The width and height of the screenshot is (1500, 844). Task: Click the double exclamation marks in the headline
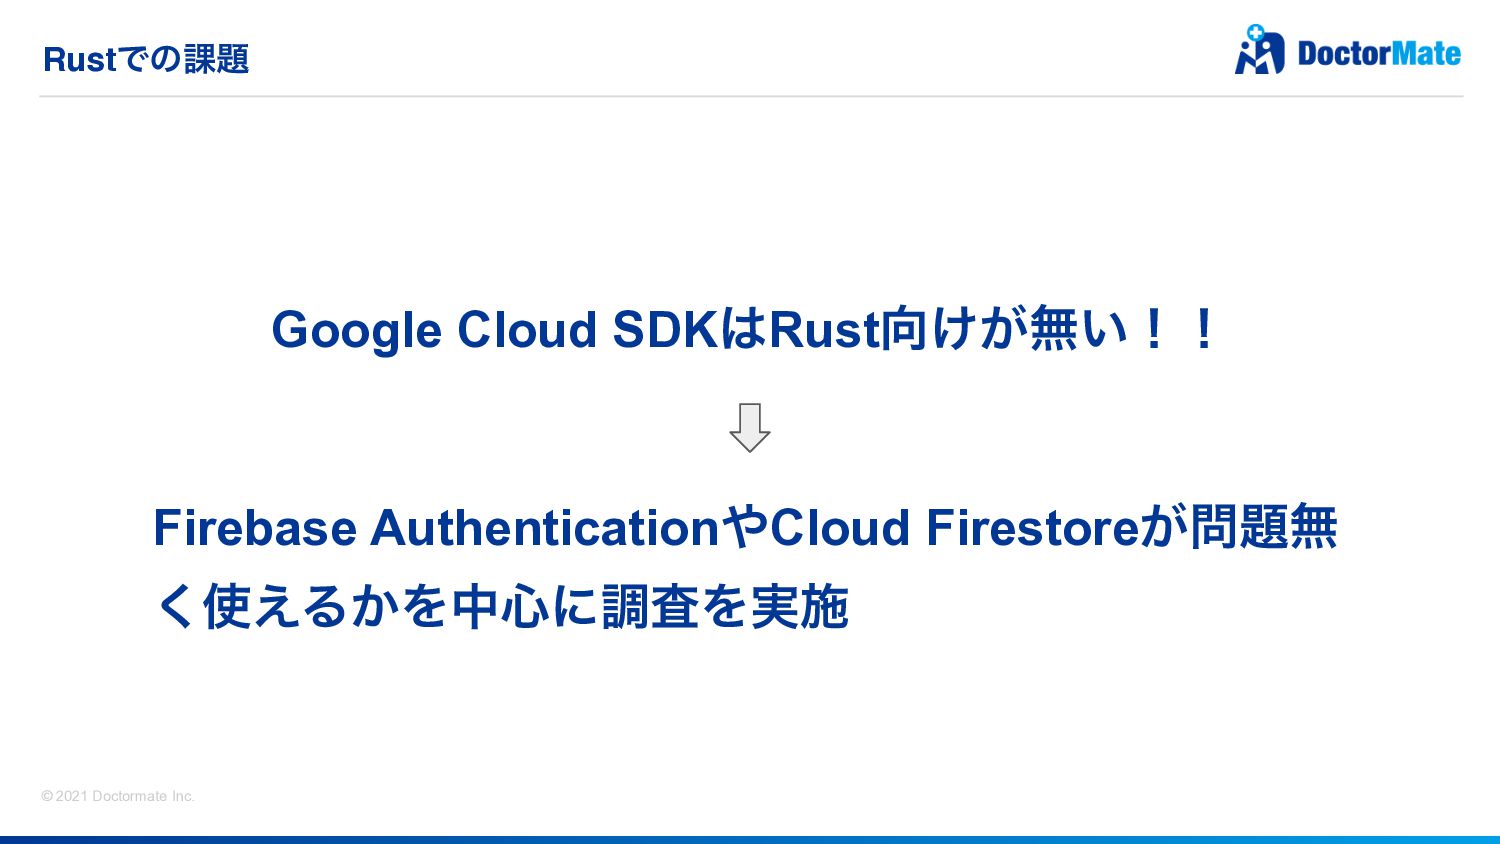pyautogui.click(x=1178, y=329)
